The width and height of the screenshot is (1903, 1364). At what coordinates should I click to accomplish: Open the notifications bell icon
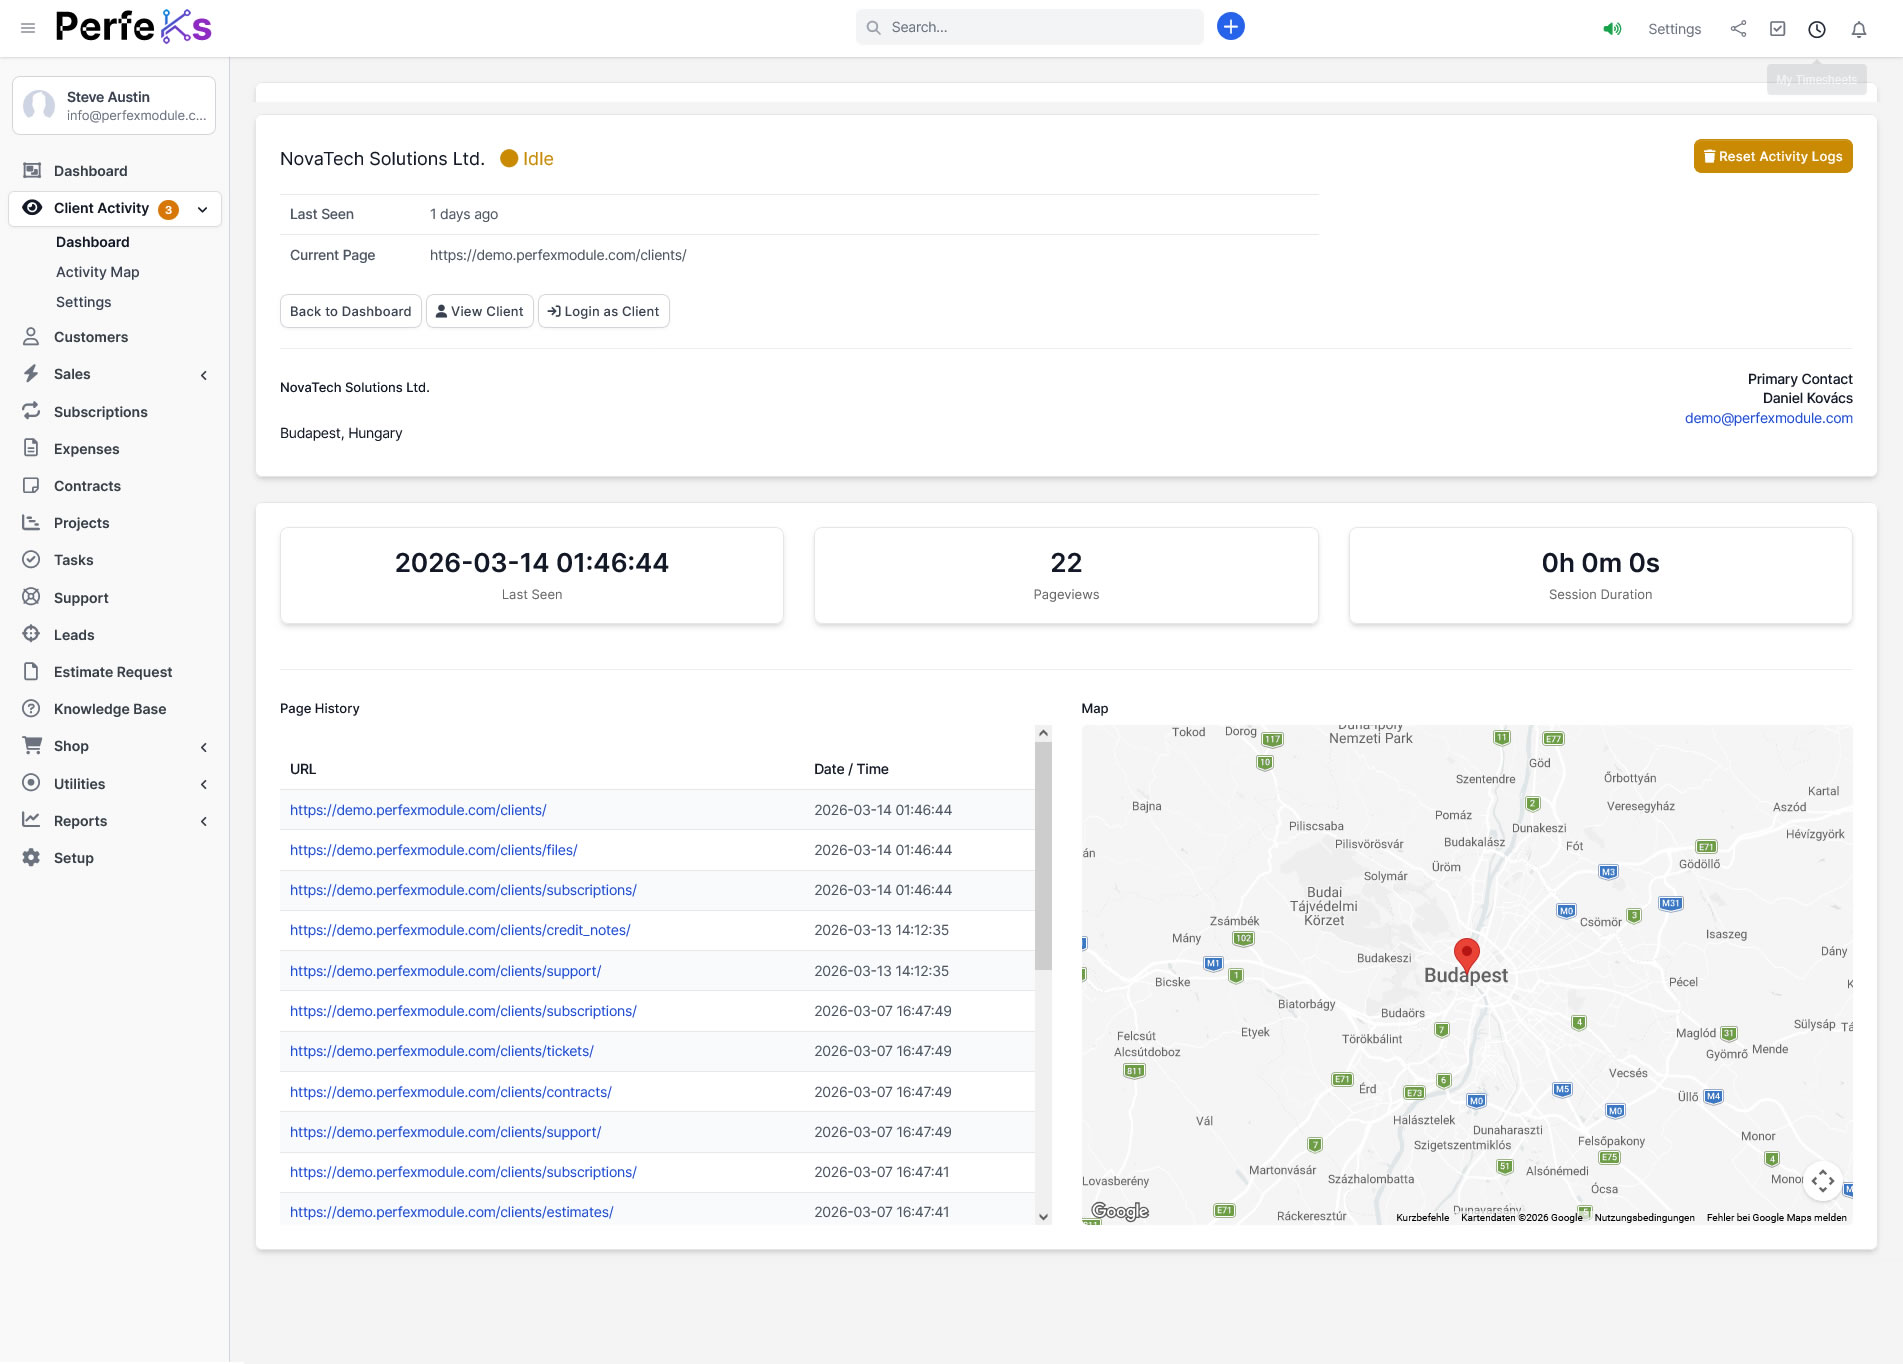[x=1858, y=29]
